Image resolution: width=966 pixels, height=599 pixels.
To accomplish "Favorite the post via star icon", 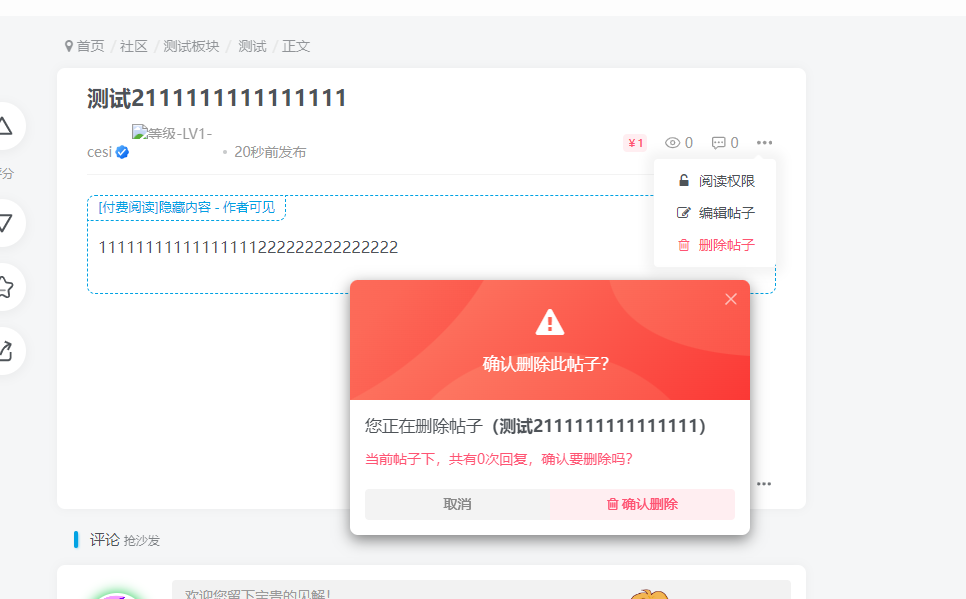I will (x=5, y=287).
